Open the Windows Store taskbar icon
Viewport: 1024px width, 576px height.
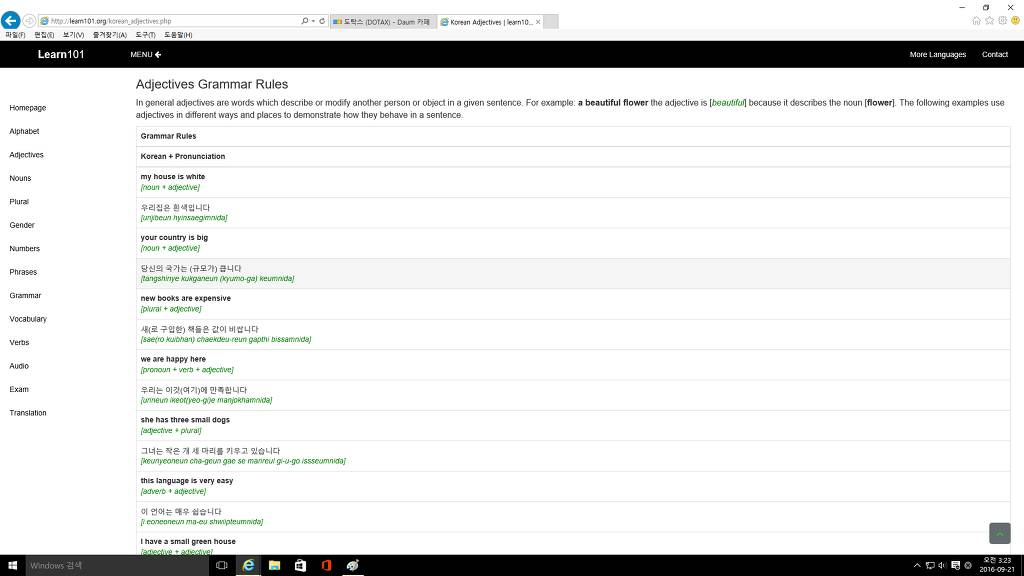tap(300, 565)
